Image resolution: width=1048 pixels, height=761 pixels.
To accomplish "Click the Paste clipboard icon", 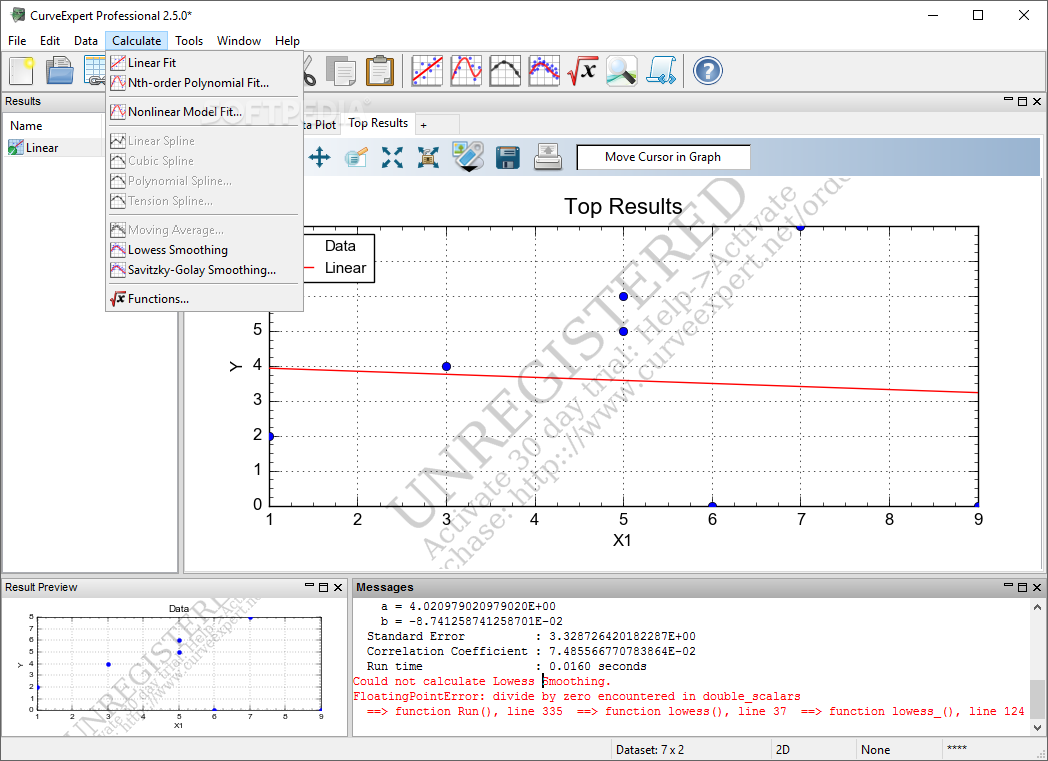I will tap(380, 71).
